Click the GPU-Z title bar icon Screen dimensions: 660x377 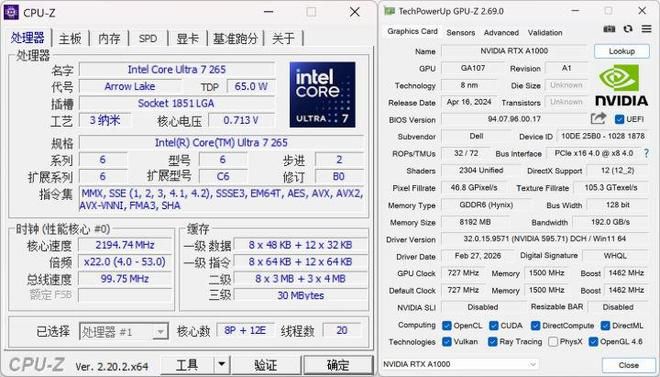click(x=389, y=11)
